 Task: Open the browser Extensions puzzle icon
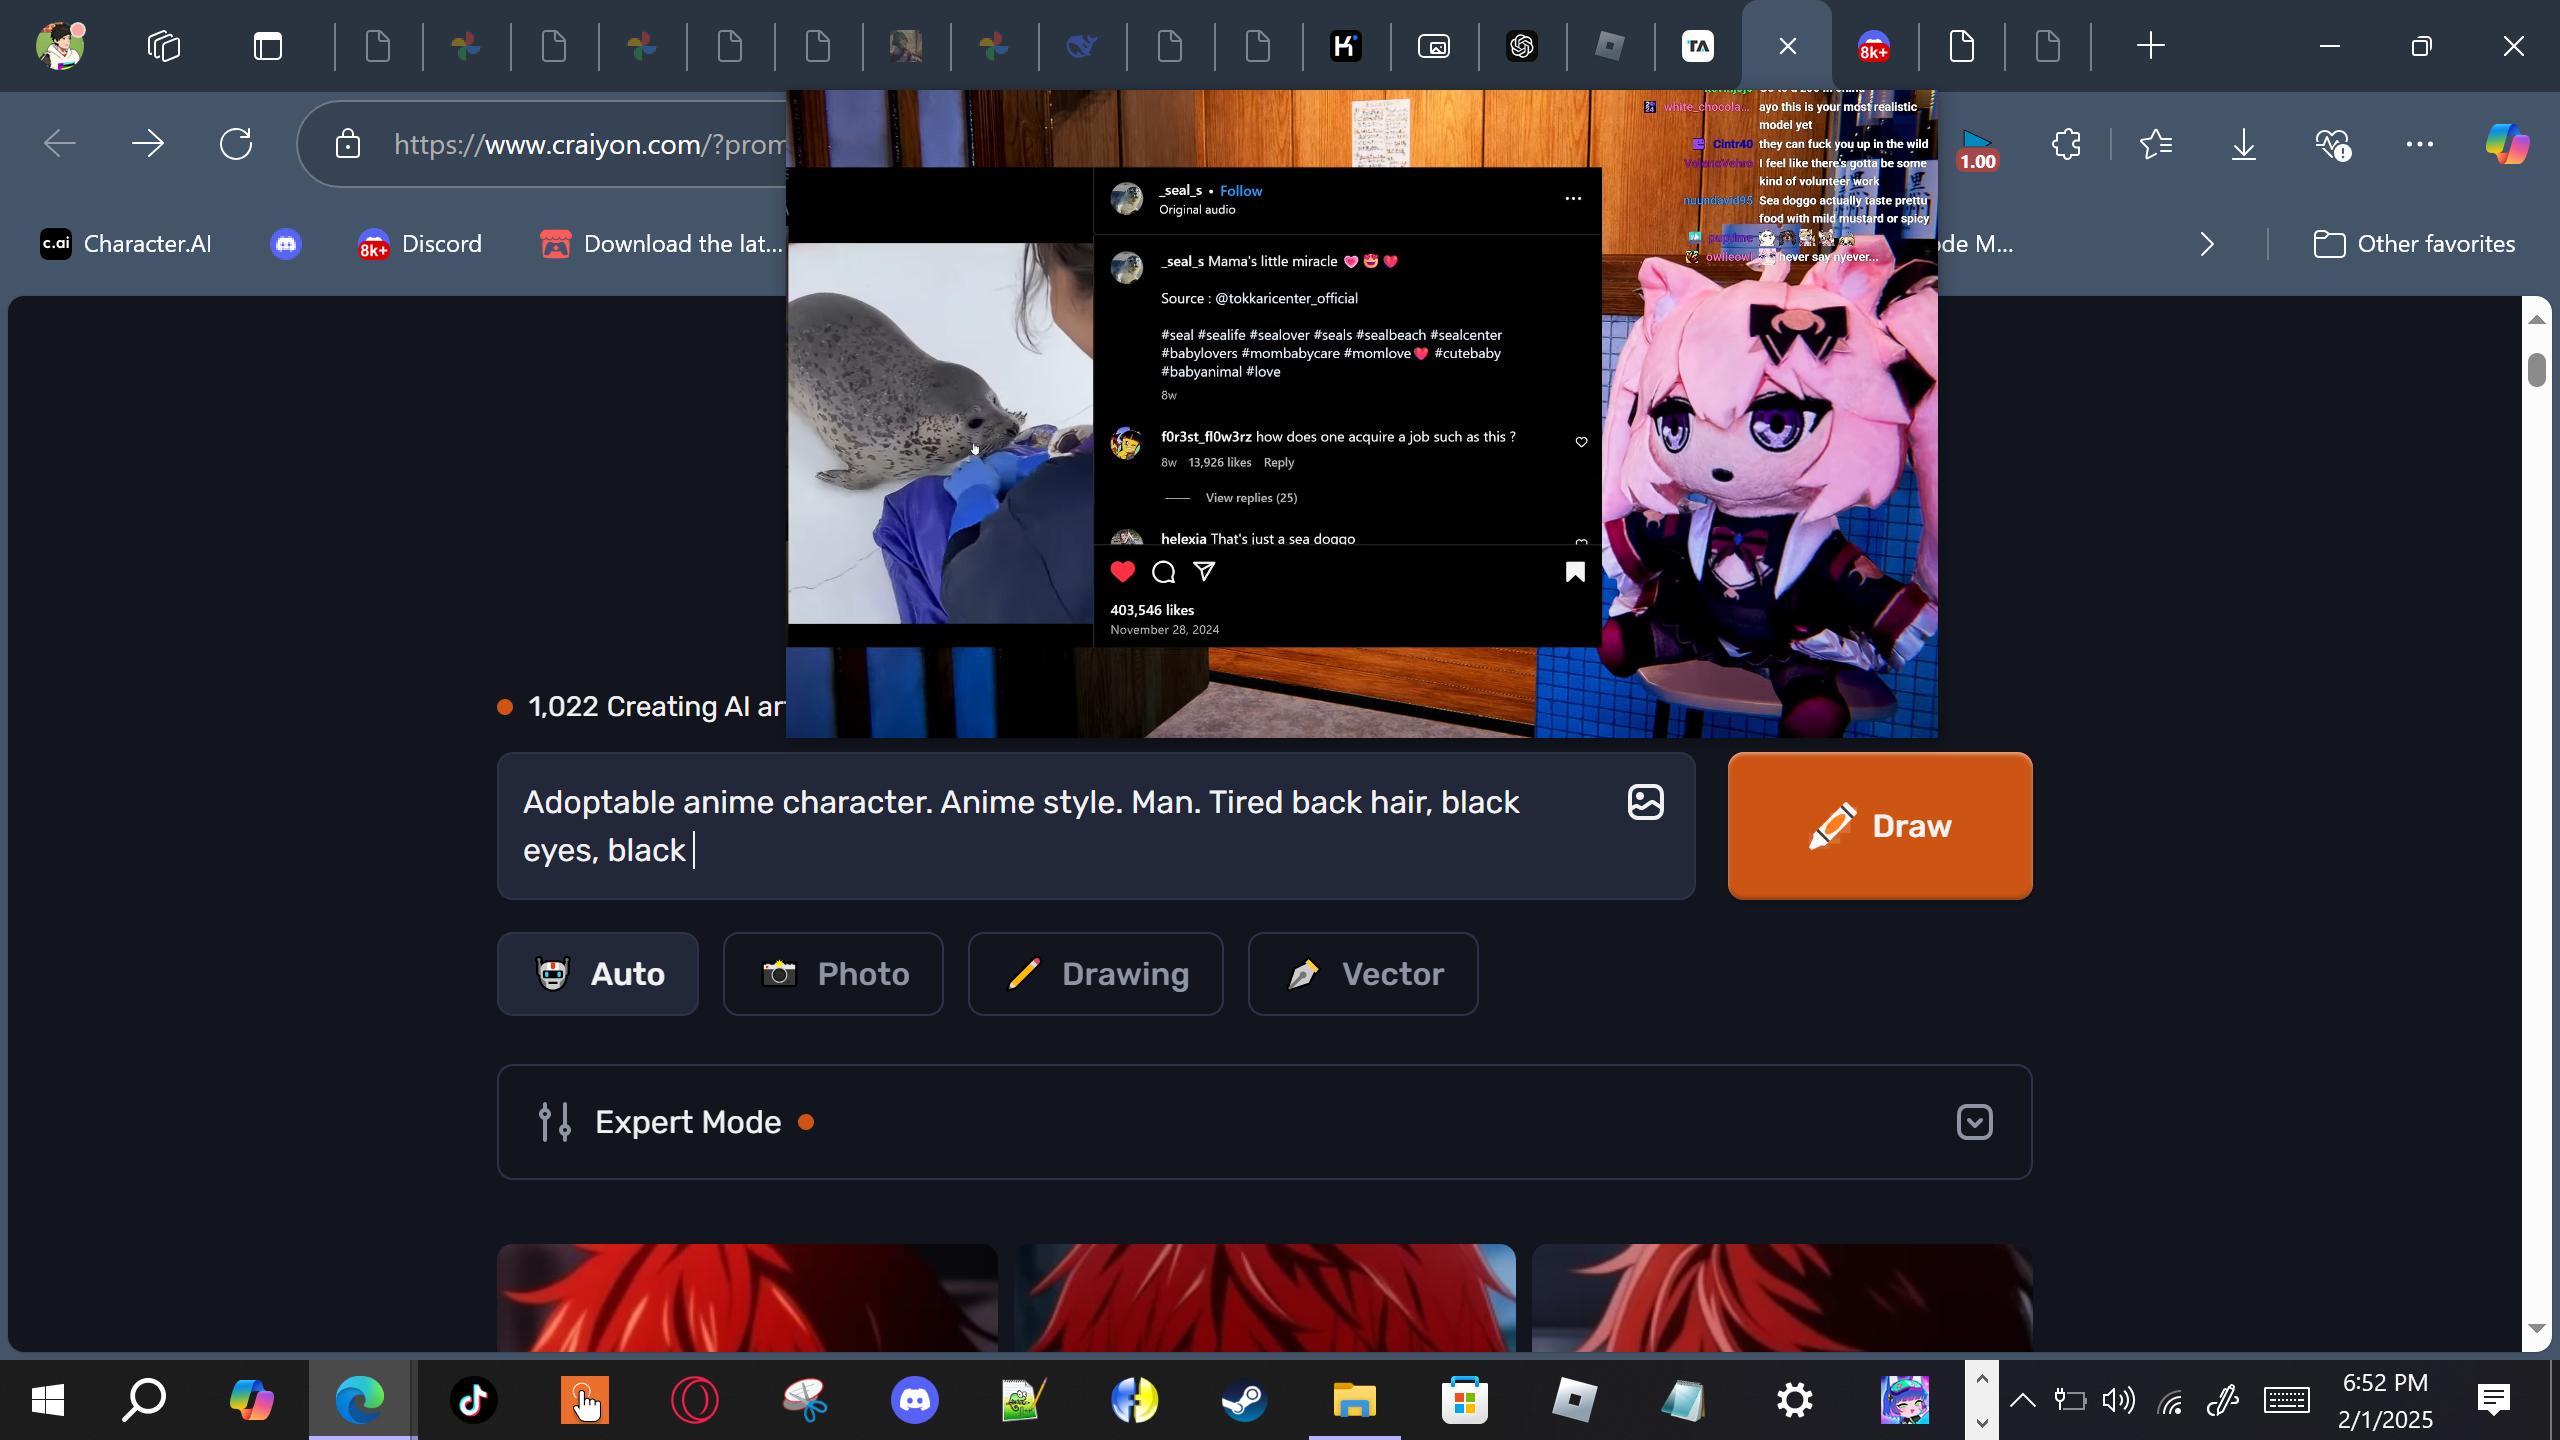pos(2066,144)
